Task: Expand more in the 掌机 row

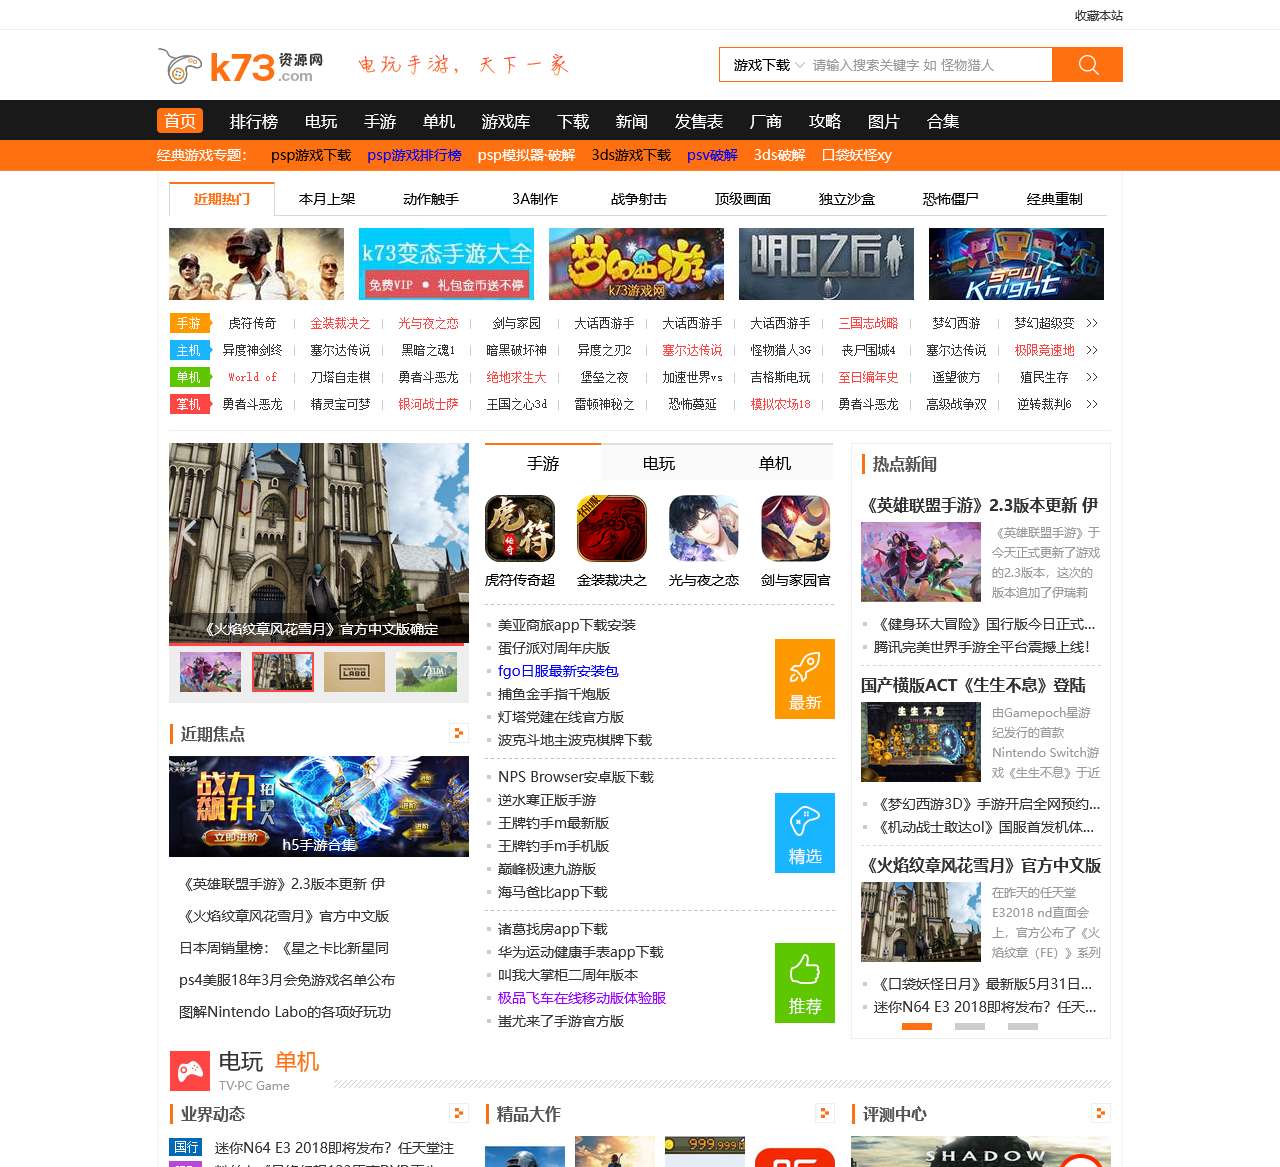Action: [1092, 404]
